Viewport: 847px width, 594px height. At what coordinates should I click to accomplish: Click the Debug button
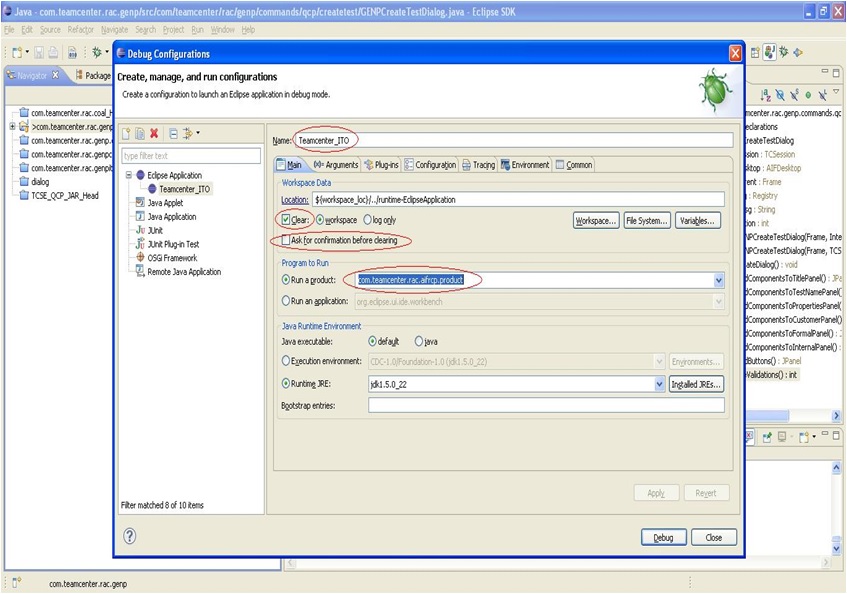click(x=663, y=536)
